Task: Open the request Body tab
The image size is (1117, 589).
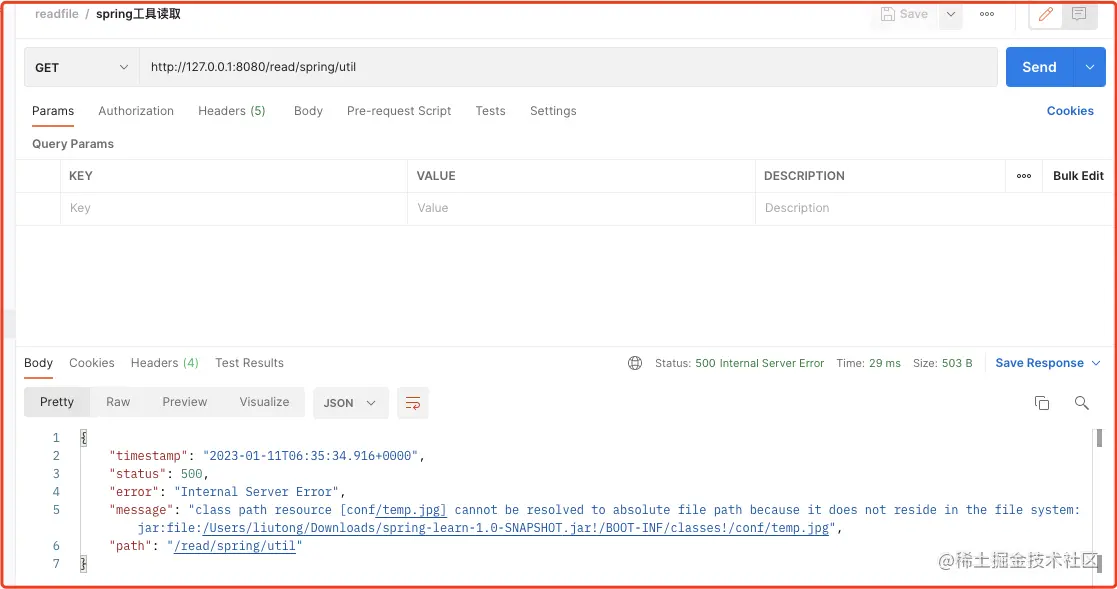Action: point(308,111)
